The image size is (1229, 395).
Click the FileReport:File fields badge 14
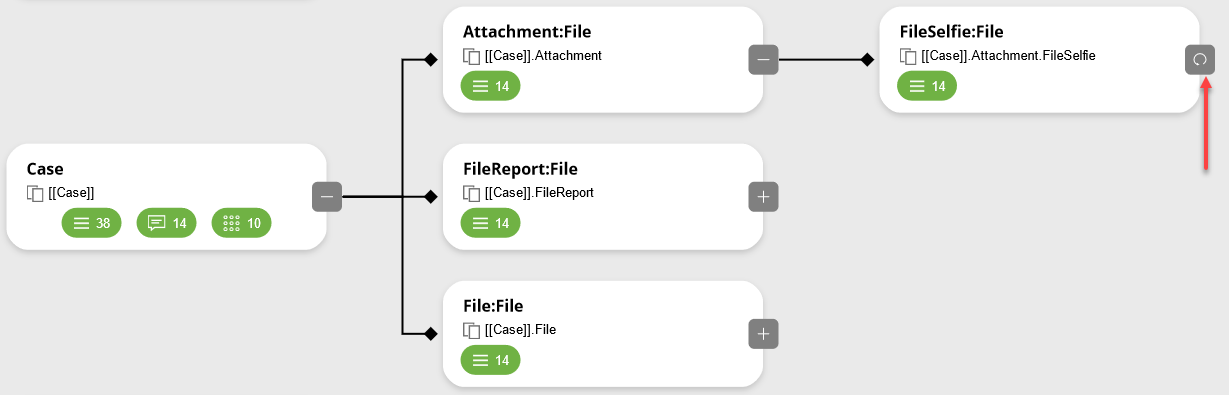490,223
